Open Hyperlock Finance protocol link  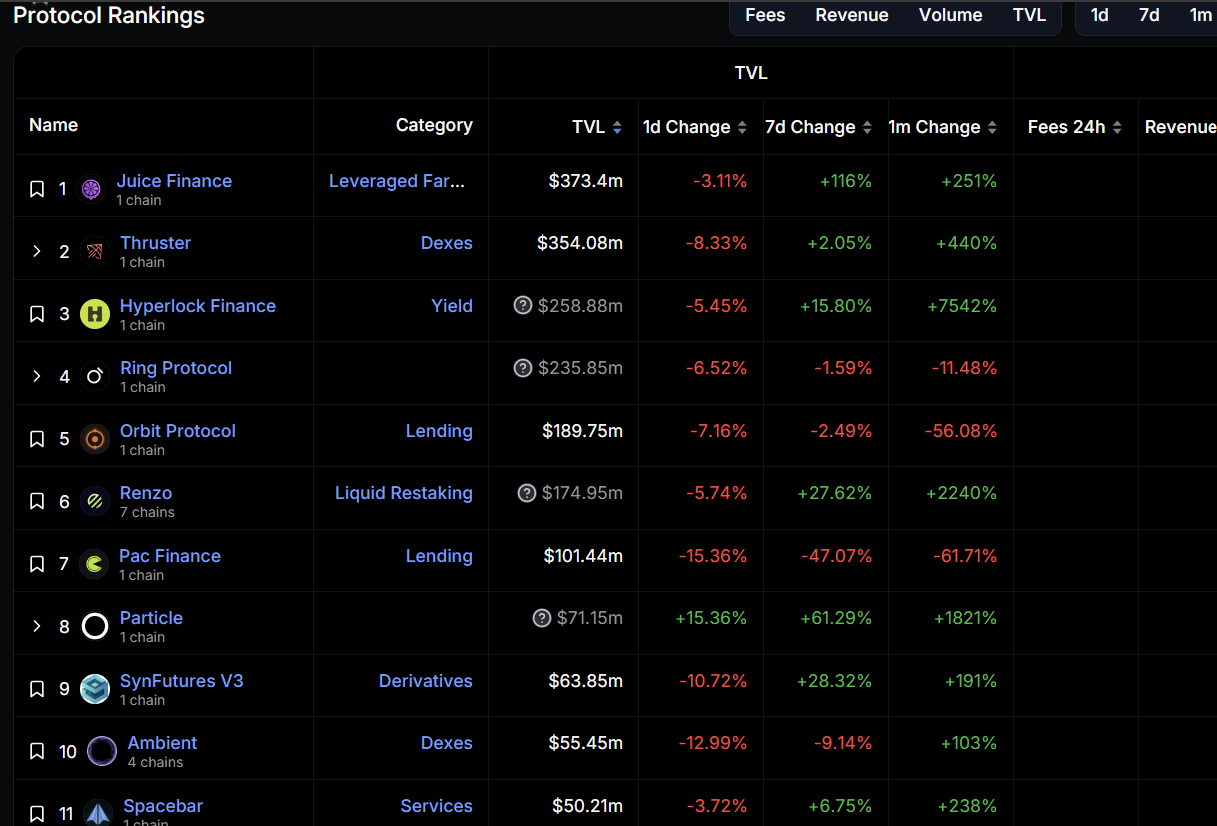198,306
